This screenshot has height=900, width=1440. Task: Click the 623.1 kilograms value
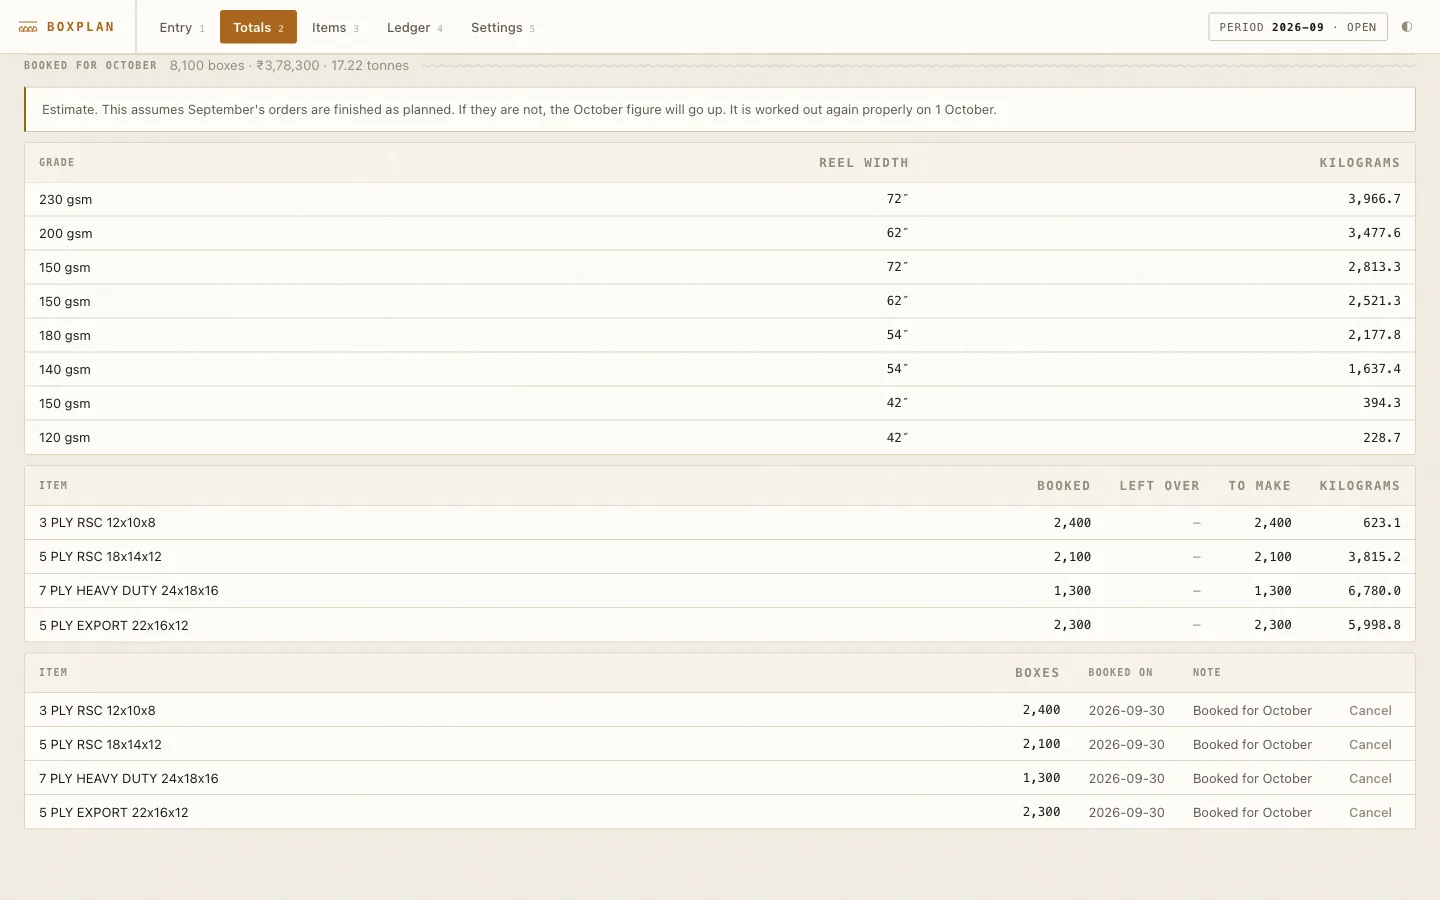pos(1382,523)
